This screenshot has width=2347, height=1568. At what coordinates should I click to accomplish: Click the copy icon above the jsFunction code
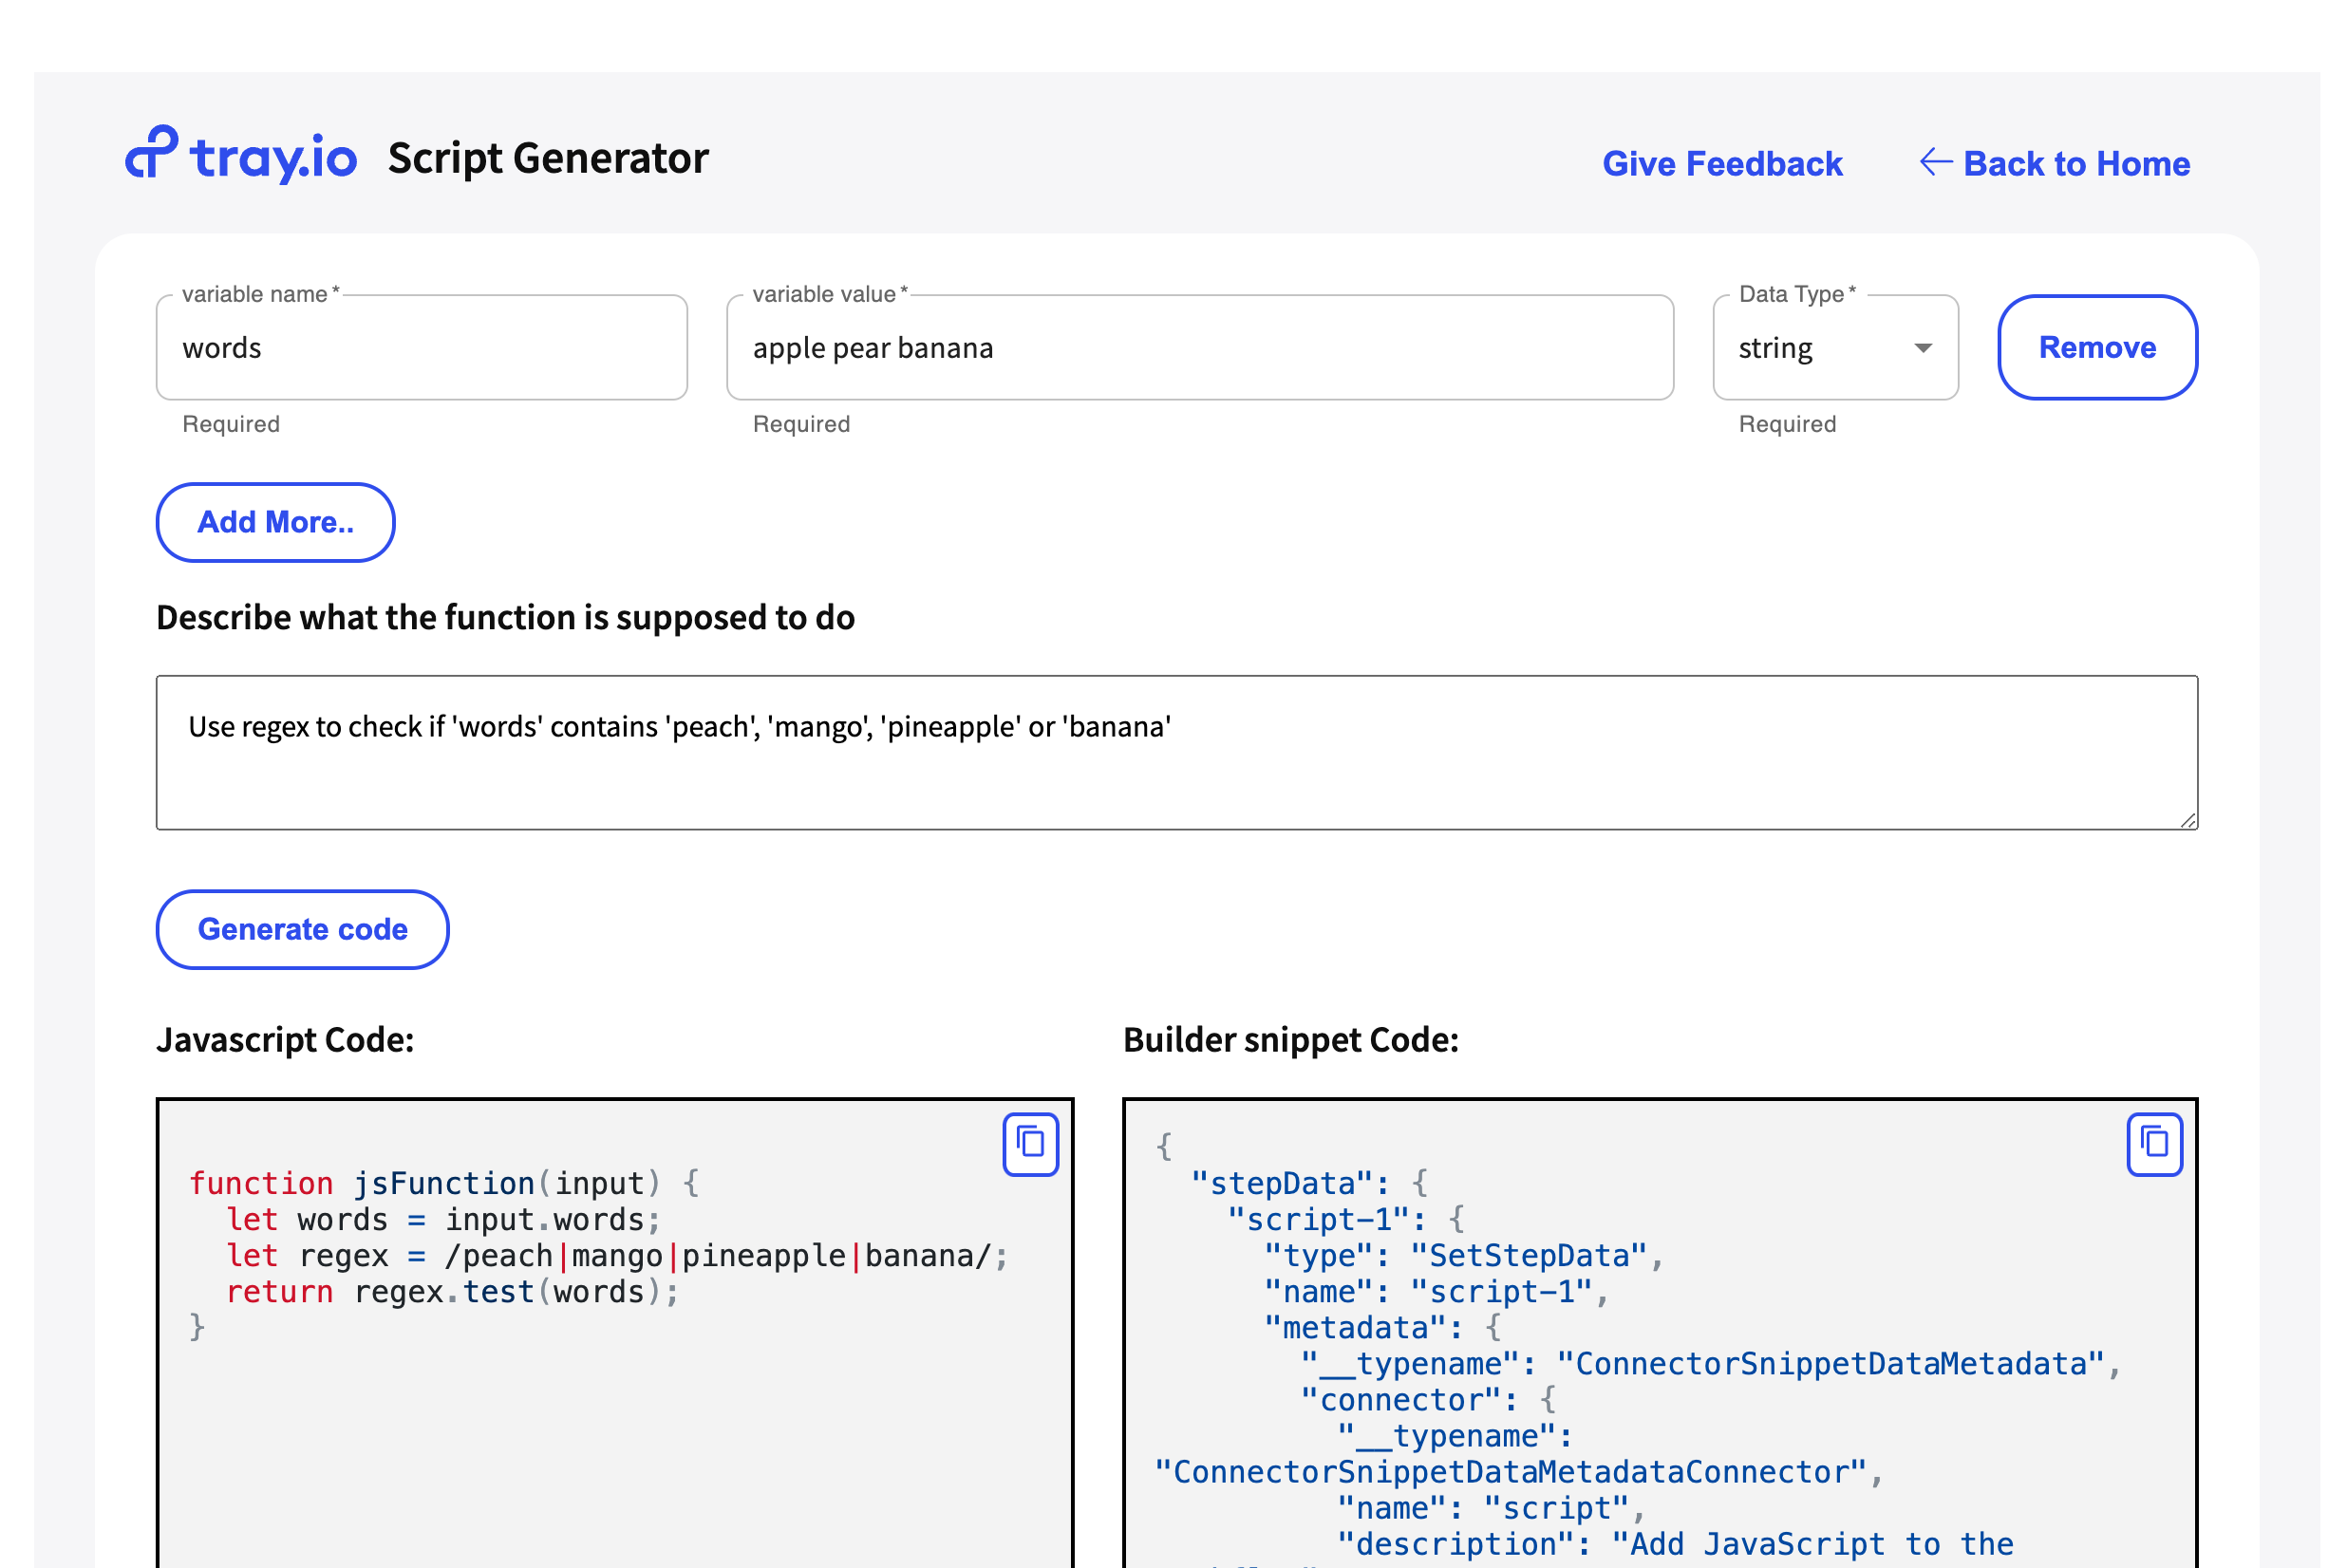(x=1029, y=1144)
